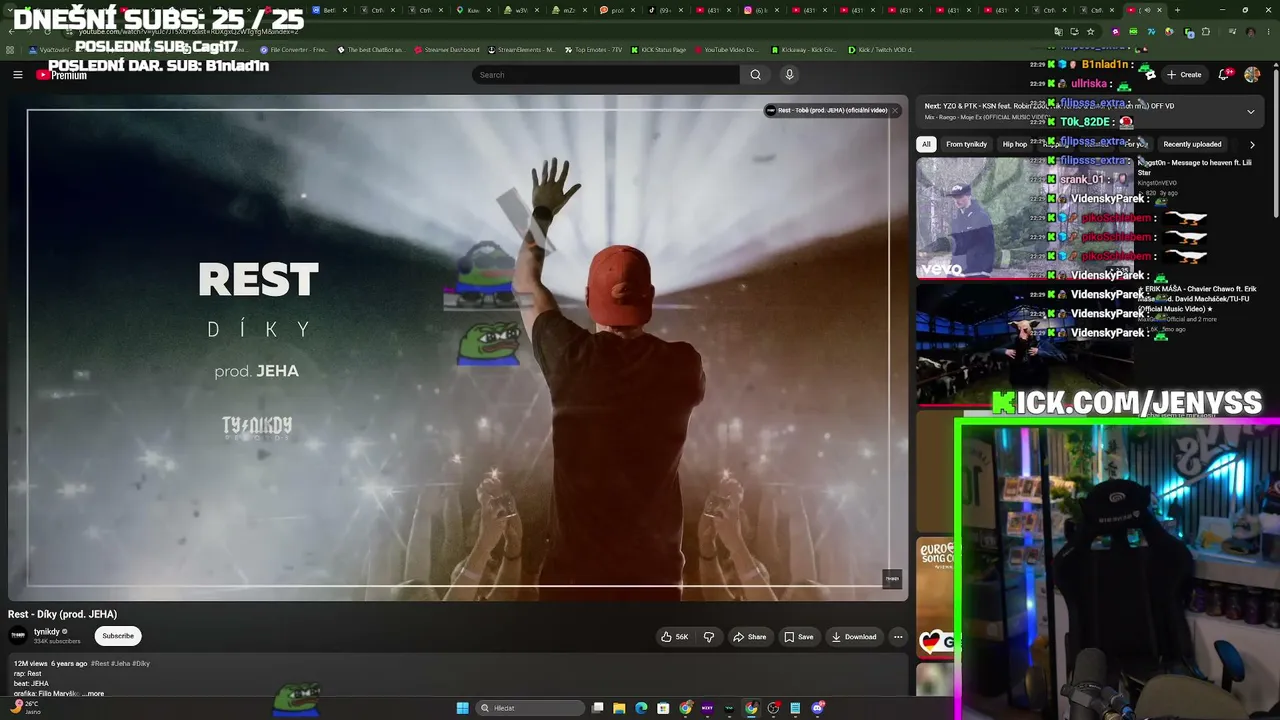Open more actions menu beside Download
This screenshot has width=1280, height=720.
[898, 637]
